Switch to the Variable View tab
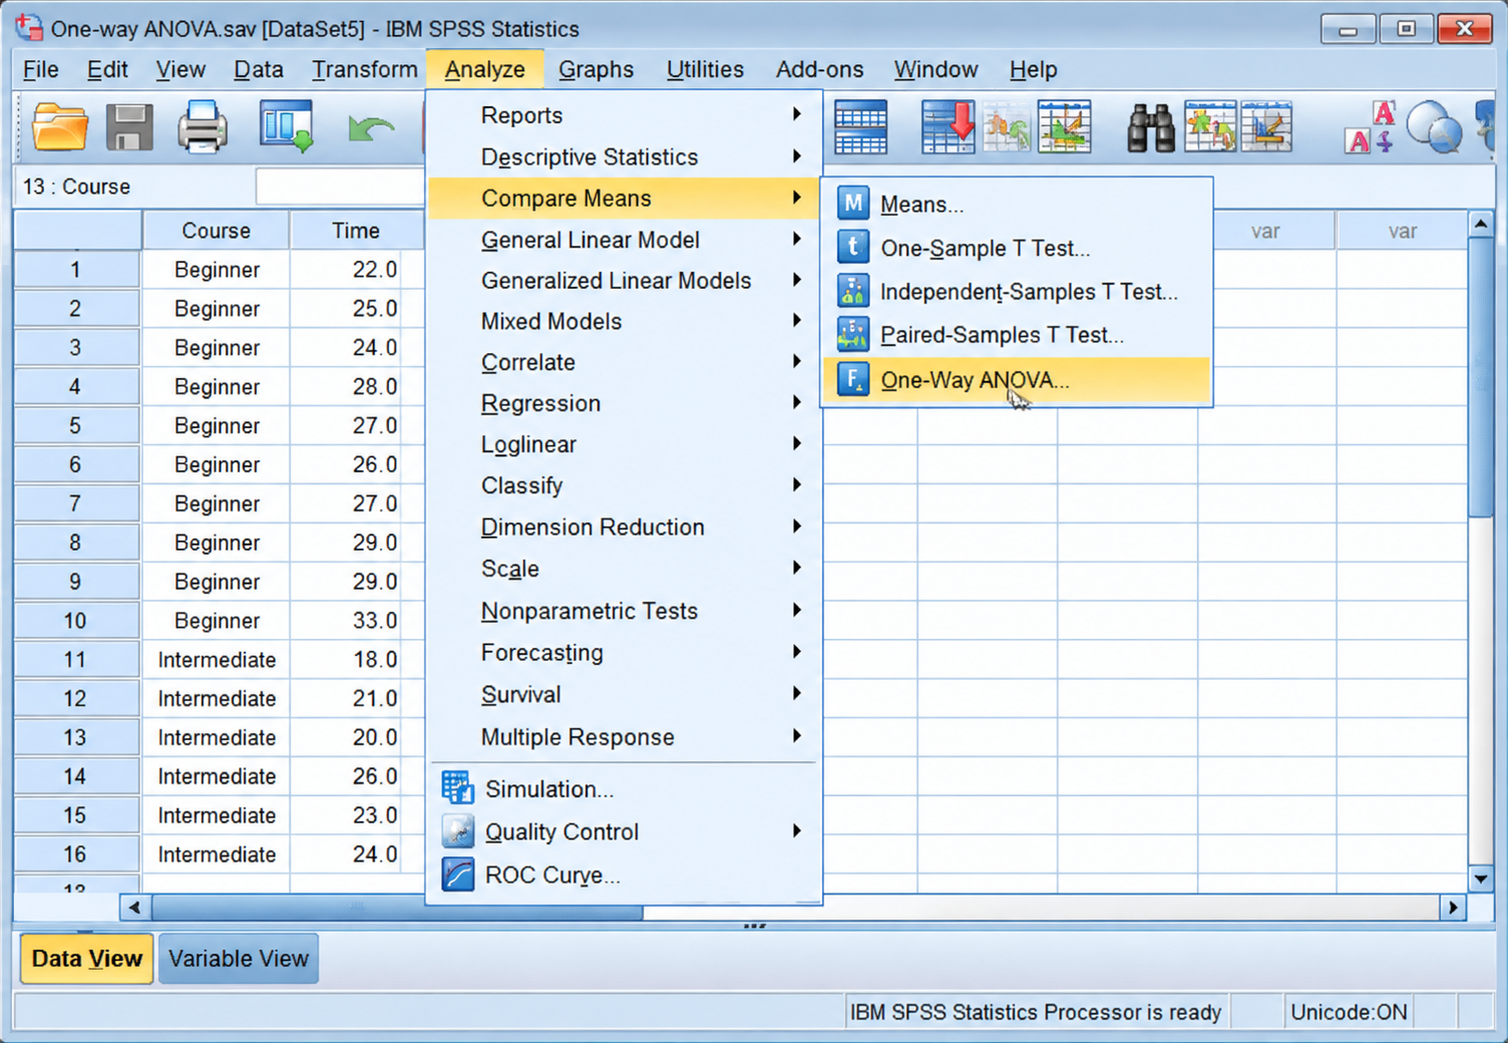Viewport: 1508px width, 1043px height. click(238, 958)
